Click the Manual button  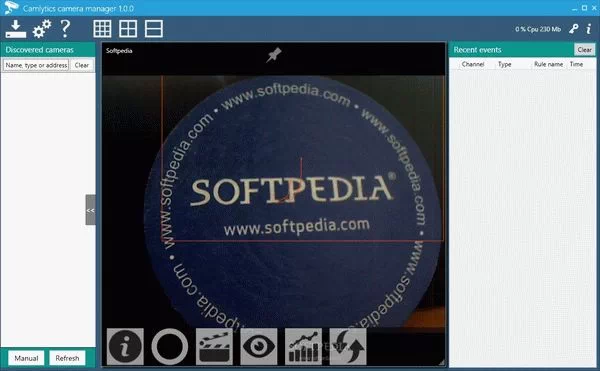pos(26,358)
